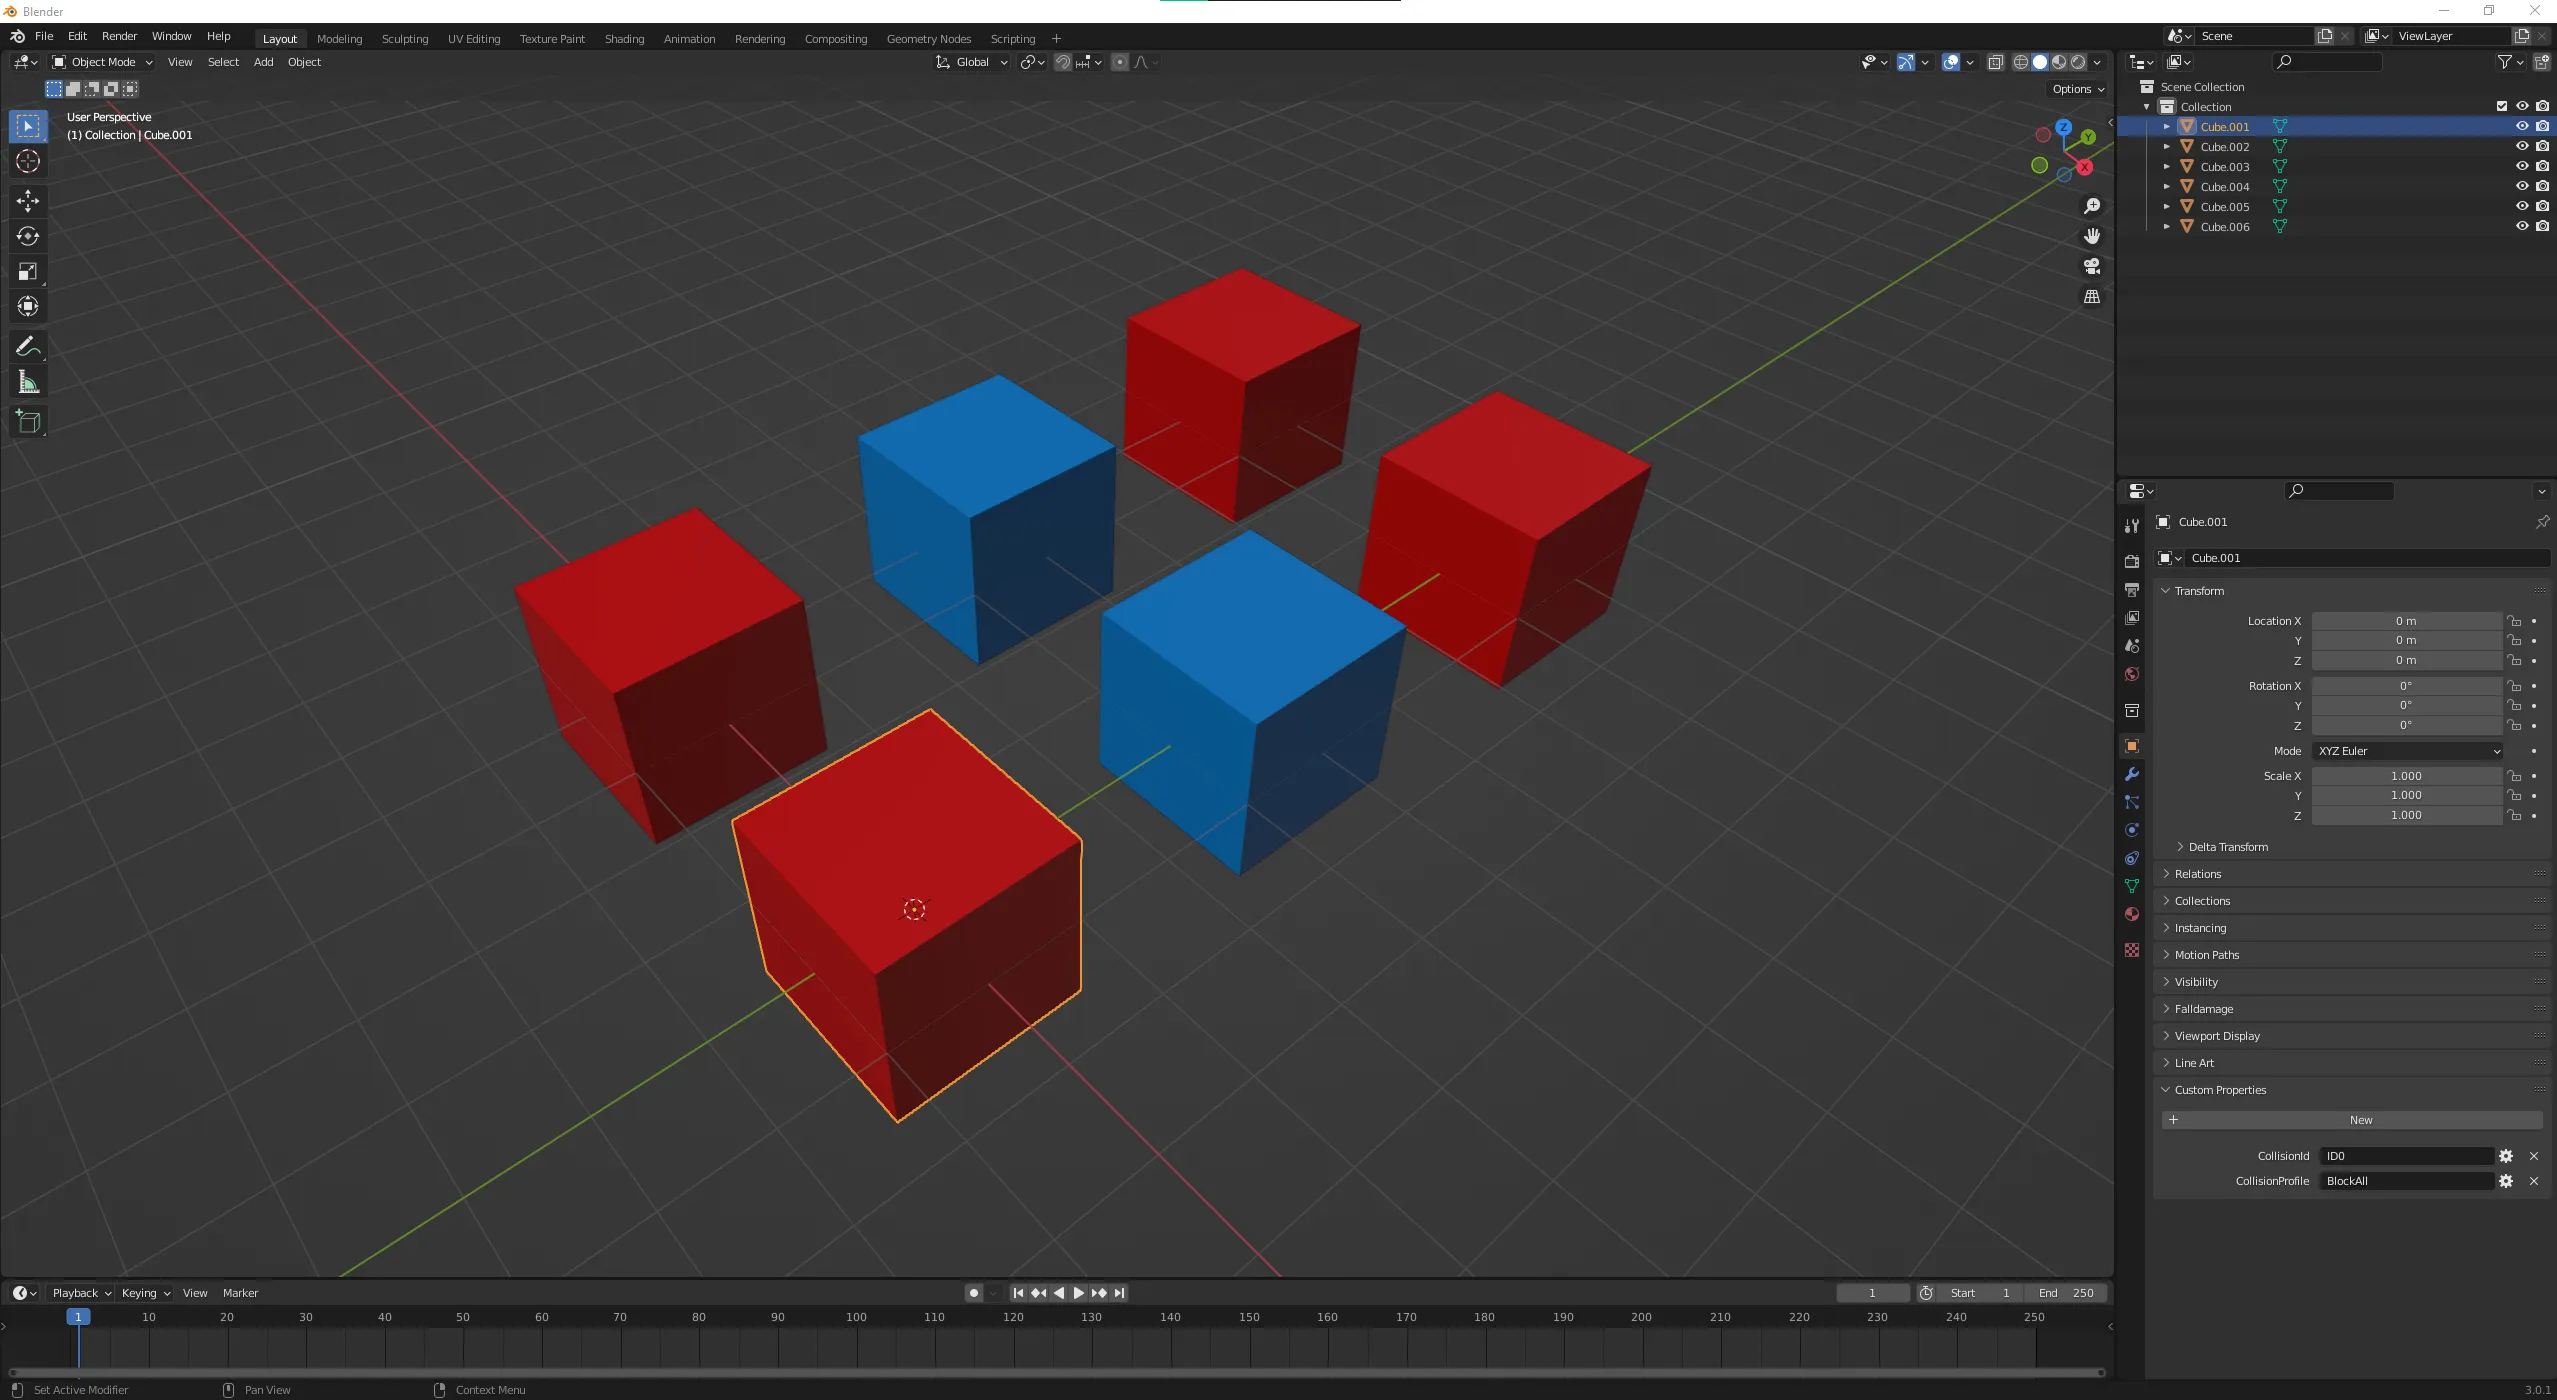Expand the Relations panel
The height and width of the screenshot is (1400, 2557).
click(x=2197, y=873)
